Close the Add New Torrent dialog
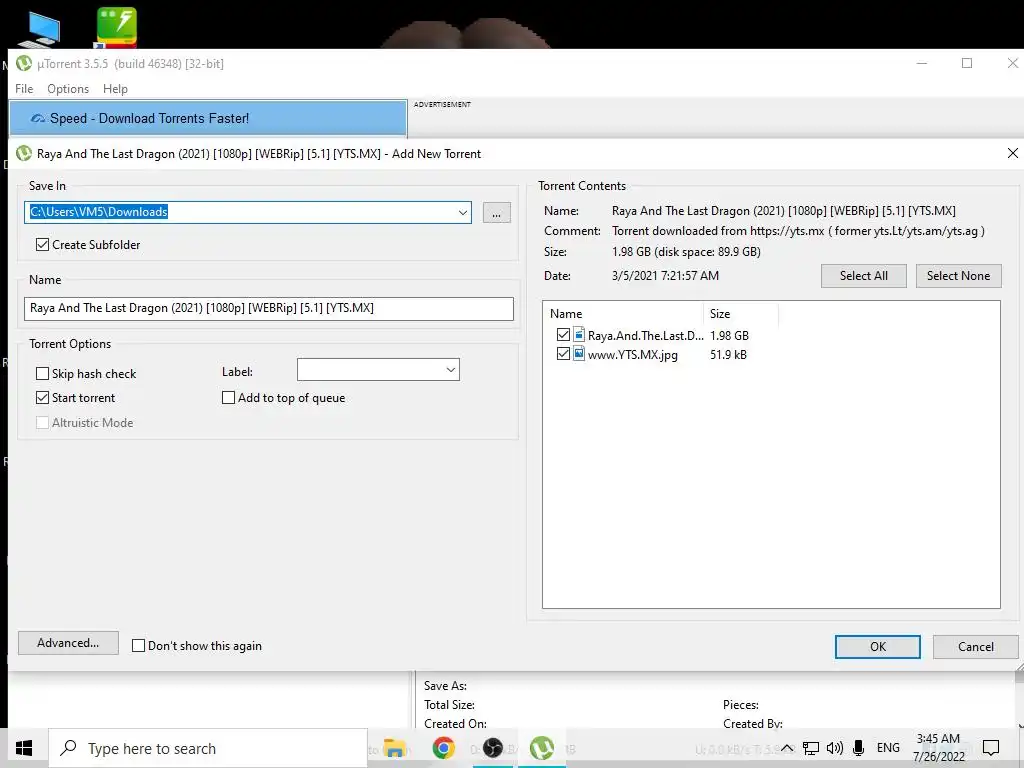The image size is (1024, 768). [x=1012, y=153]
